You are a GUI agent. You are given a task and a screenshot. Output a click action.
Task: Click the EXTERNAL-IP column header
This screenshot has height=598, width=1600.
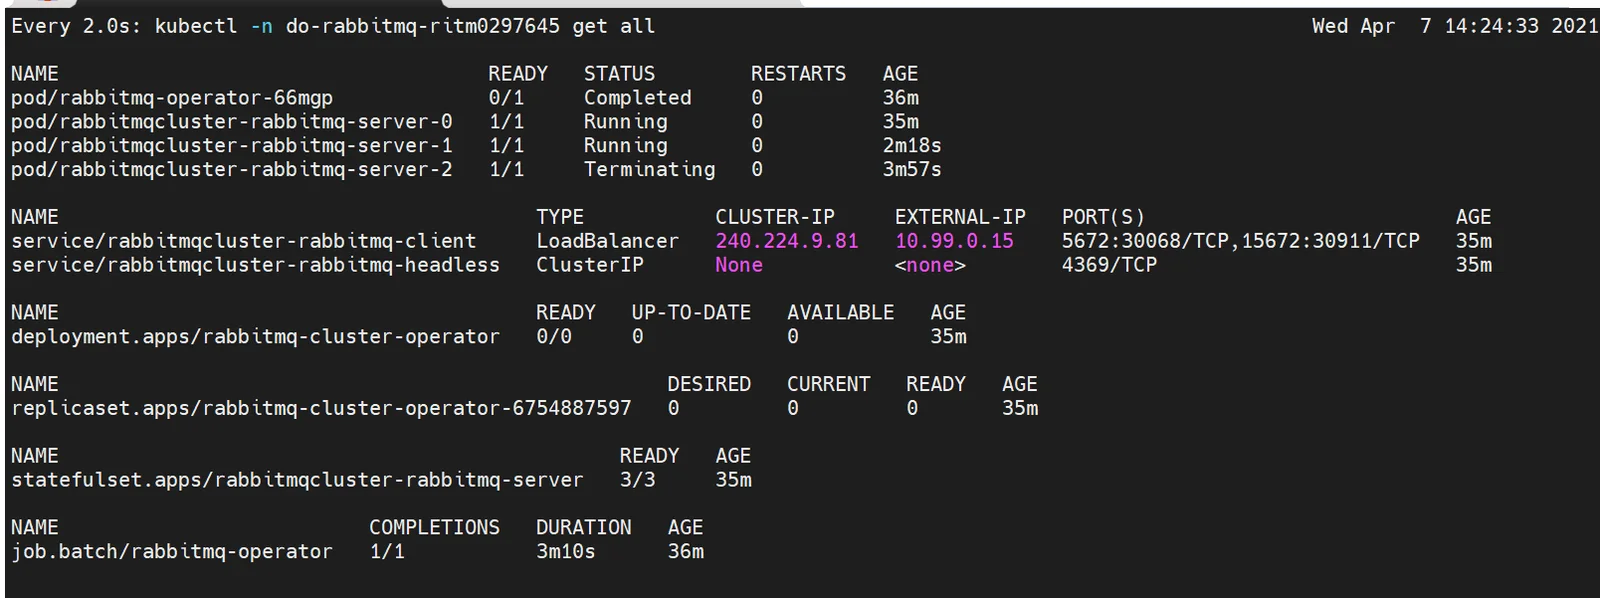[960, 217]
